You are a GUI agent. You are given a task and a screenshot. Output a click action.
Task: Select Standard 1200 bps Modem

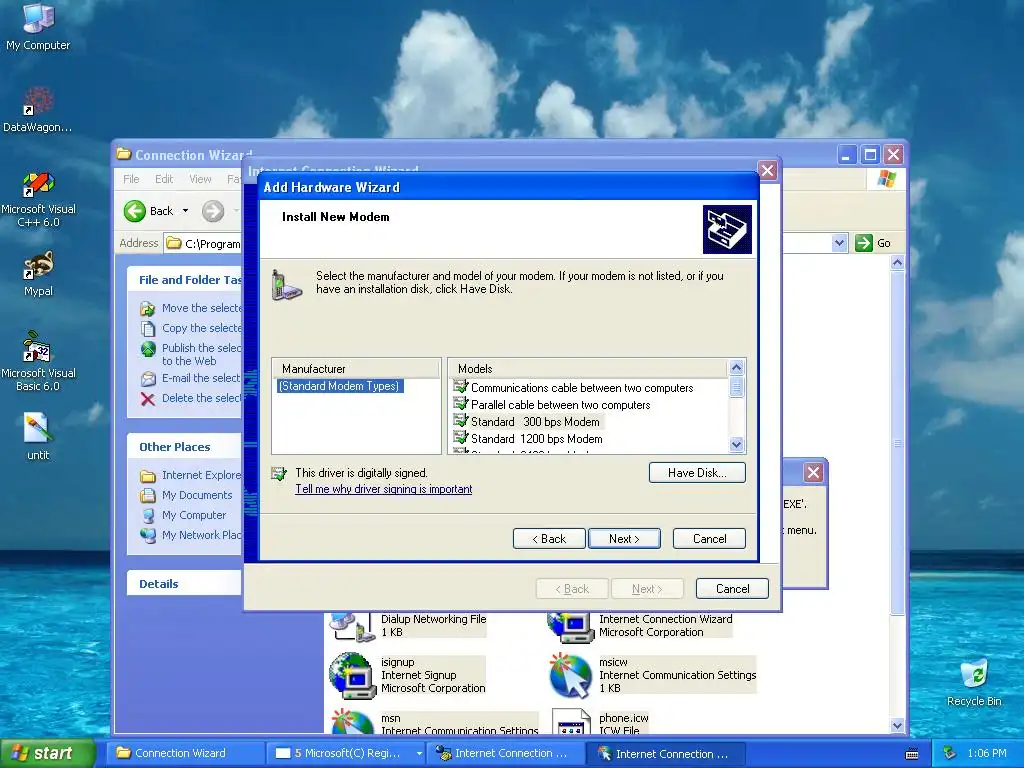(537, 439)
